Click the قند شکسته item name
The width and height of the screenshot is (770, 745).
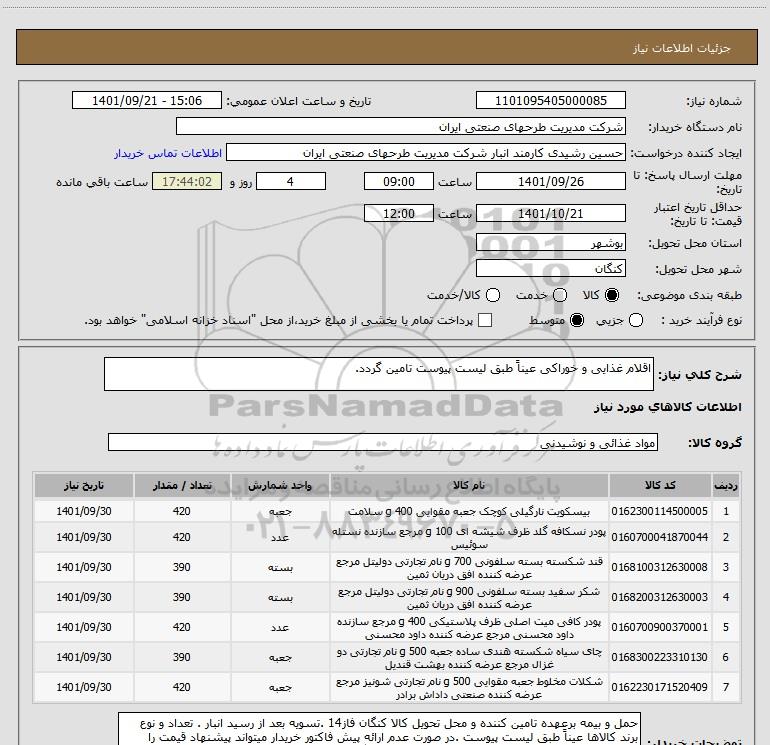[x=469, y=568]
